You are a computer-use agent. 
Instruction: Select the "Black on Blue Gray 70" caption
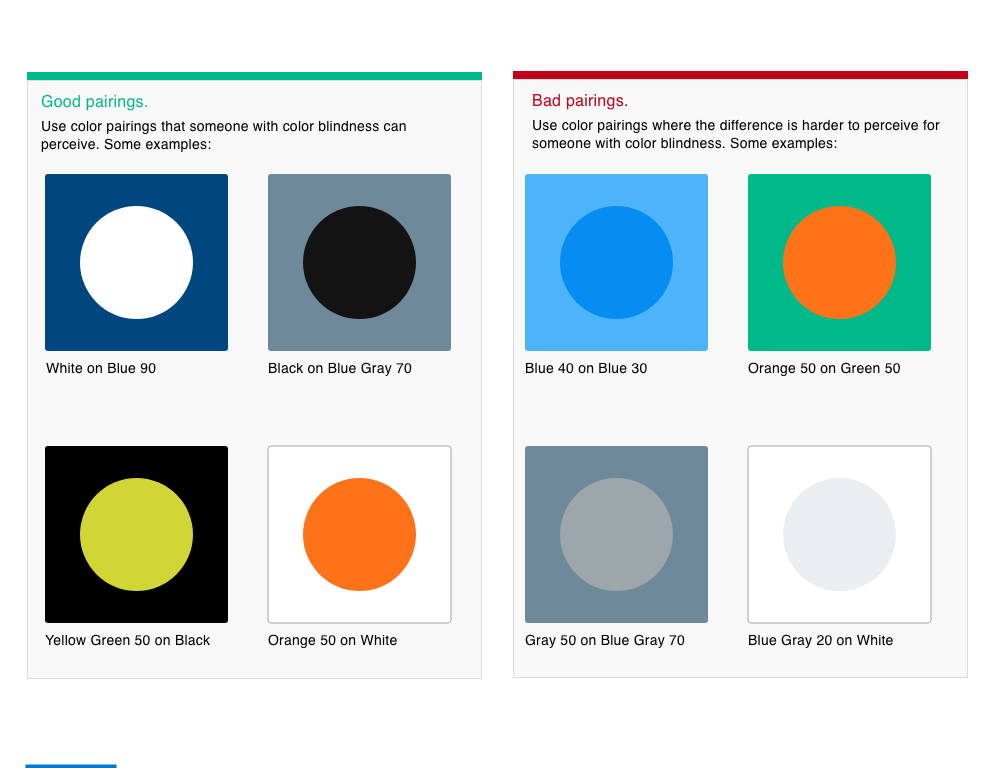click(x=340, y=368)
